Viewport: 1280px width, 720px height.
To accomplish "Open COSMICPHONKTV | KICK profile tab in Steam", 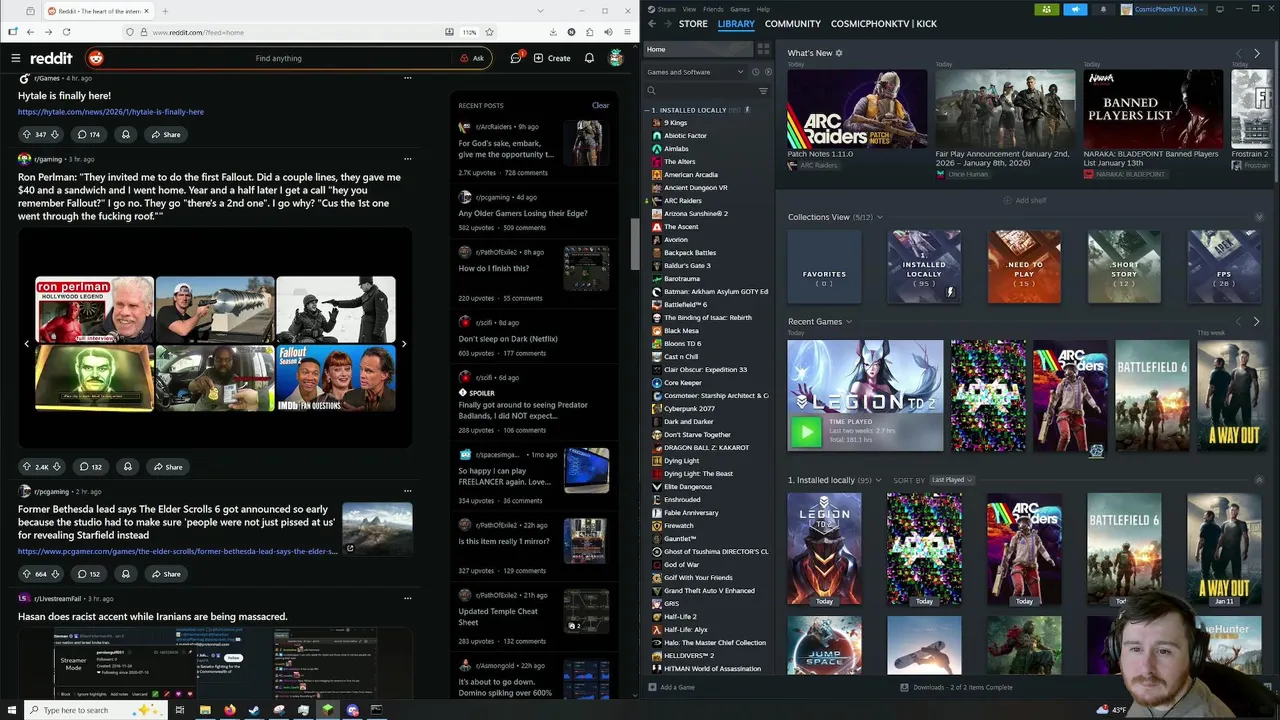I will coord(884,24).
